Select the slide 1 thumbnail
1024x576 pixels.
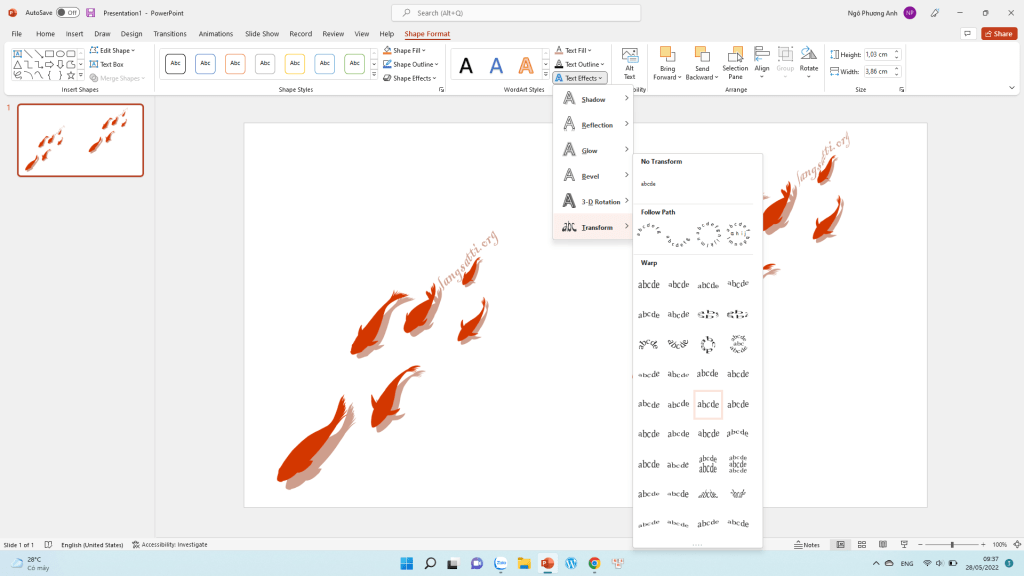coord(80,140)
